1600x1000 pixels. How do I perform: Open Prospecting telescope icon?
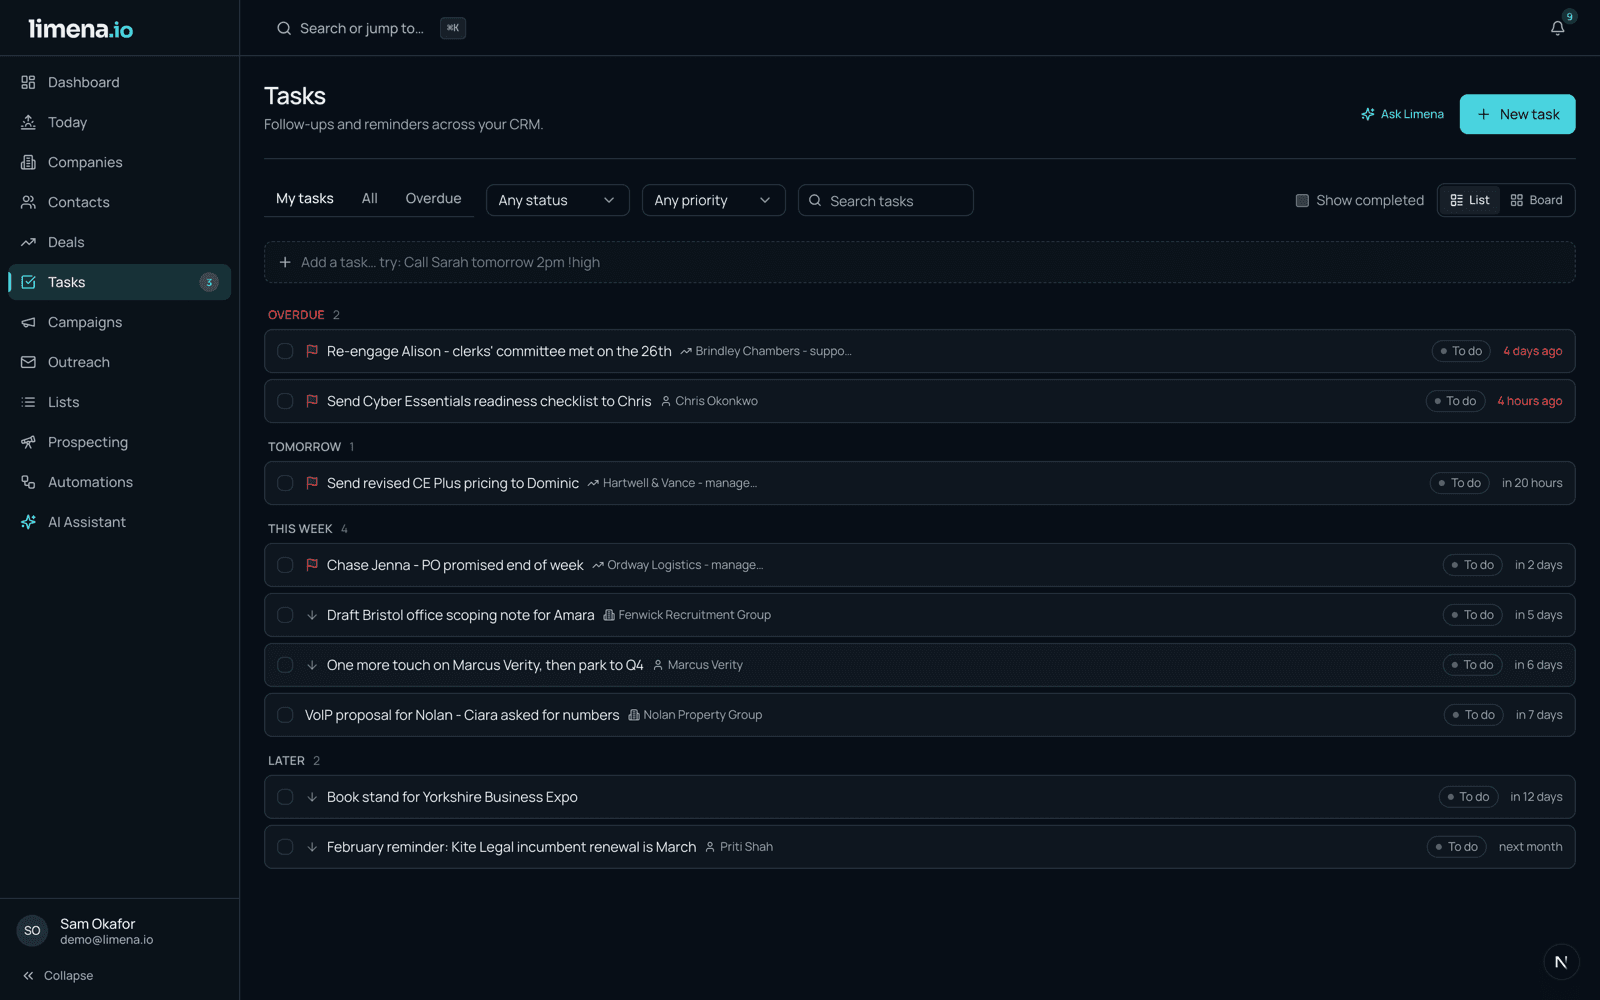[28, 442]
